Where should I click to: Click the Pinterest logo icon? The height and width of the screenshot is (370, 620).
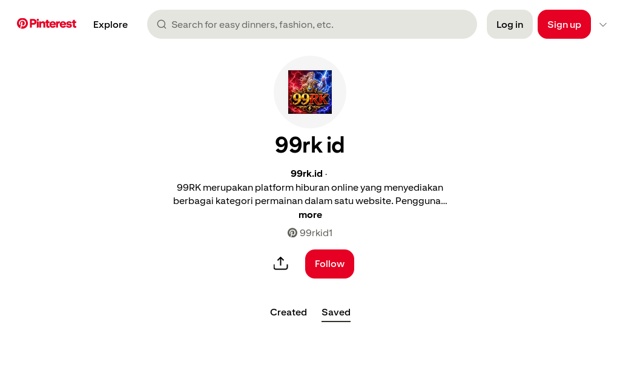22,24
